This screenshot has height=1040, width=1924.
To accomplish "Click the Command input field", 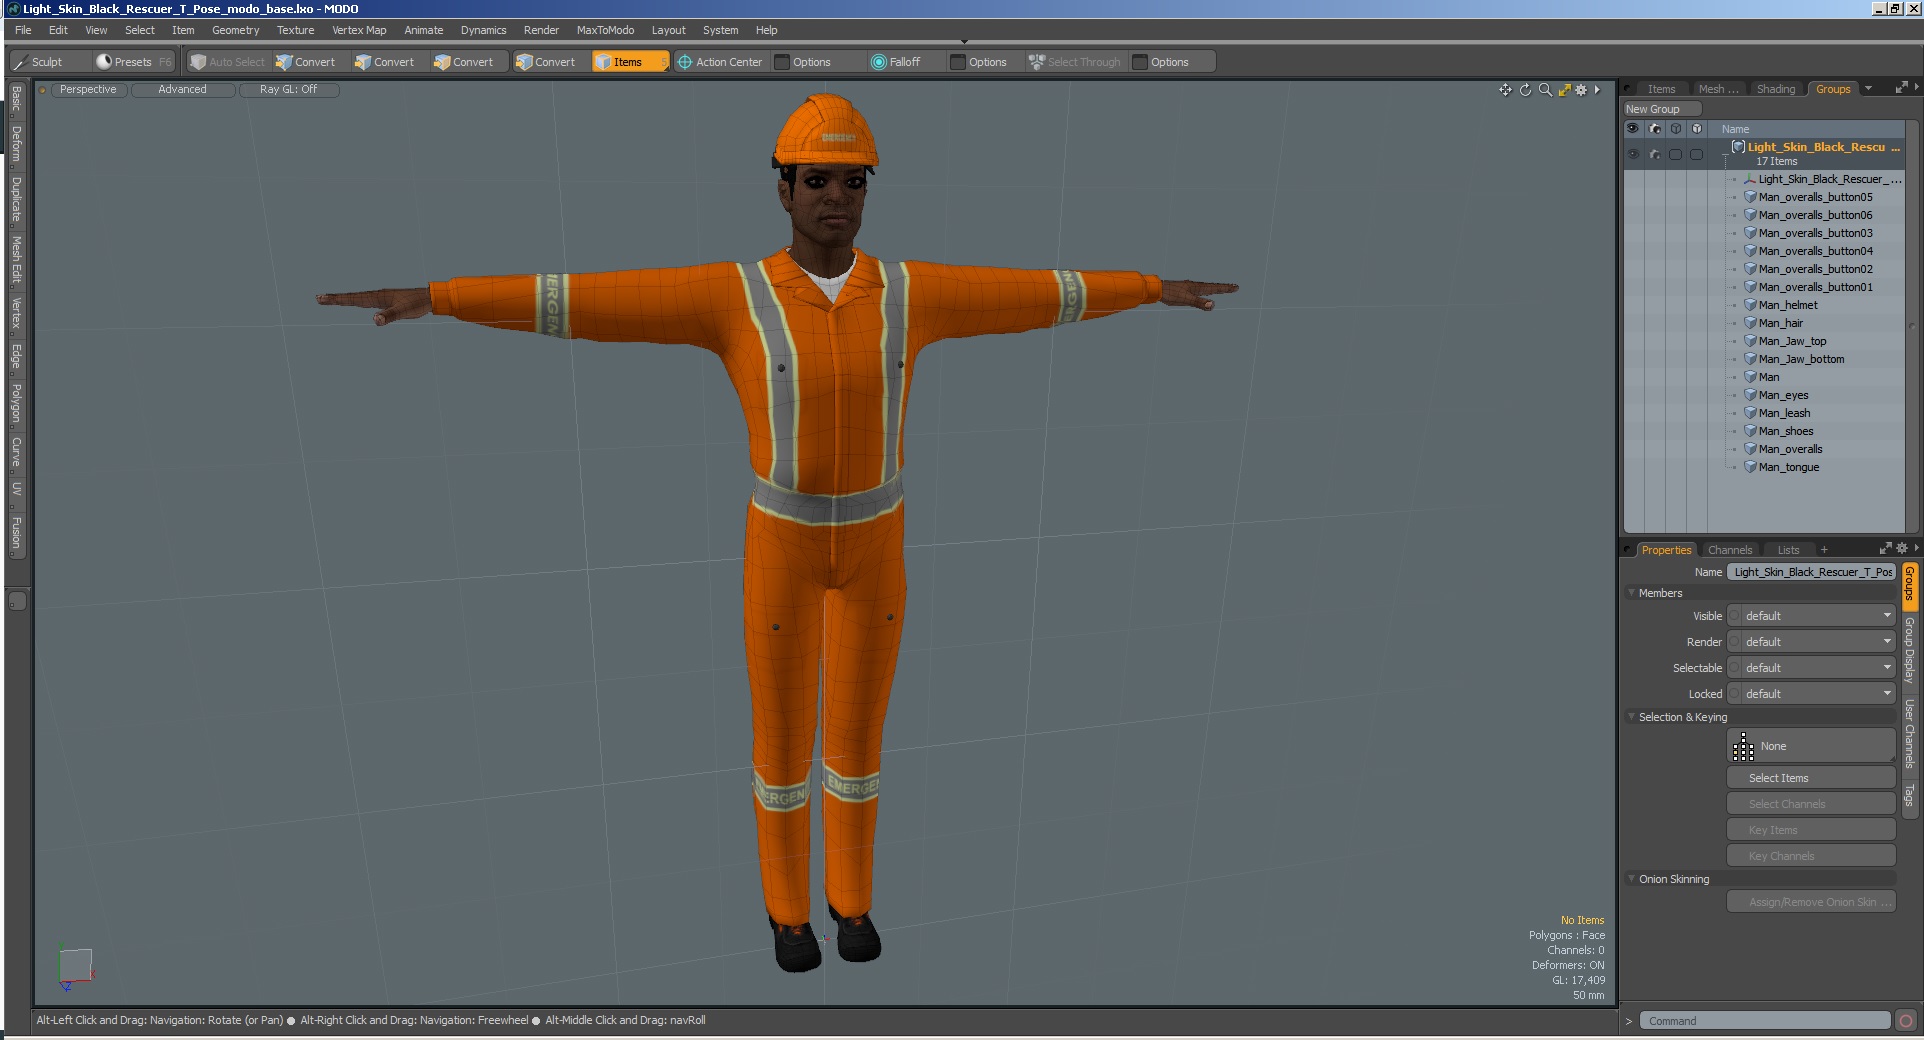I will pyautogui.click(x=1764, y=1021).
